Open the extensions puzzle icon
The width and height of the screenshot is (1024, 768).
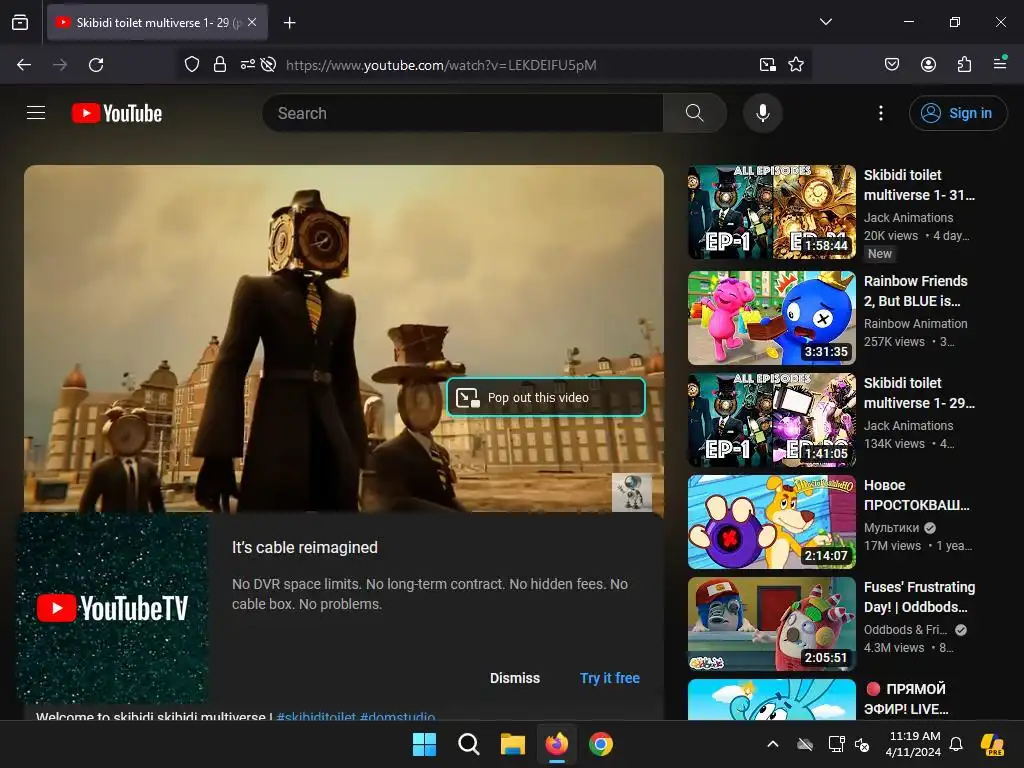point(964,64)
